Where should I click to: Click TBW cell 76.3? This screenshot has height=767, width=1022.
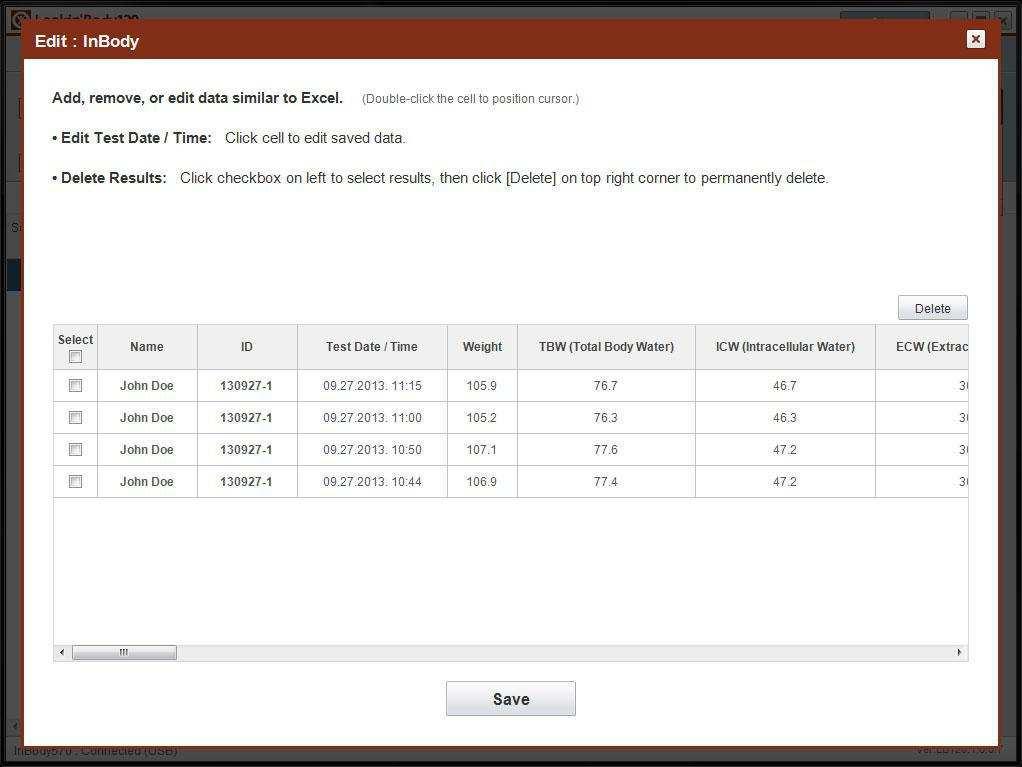click(x=606, y=418)
